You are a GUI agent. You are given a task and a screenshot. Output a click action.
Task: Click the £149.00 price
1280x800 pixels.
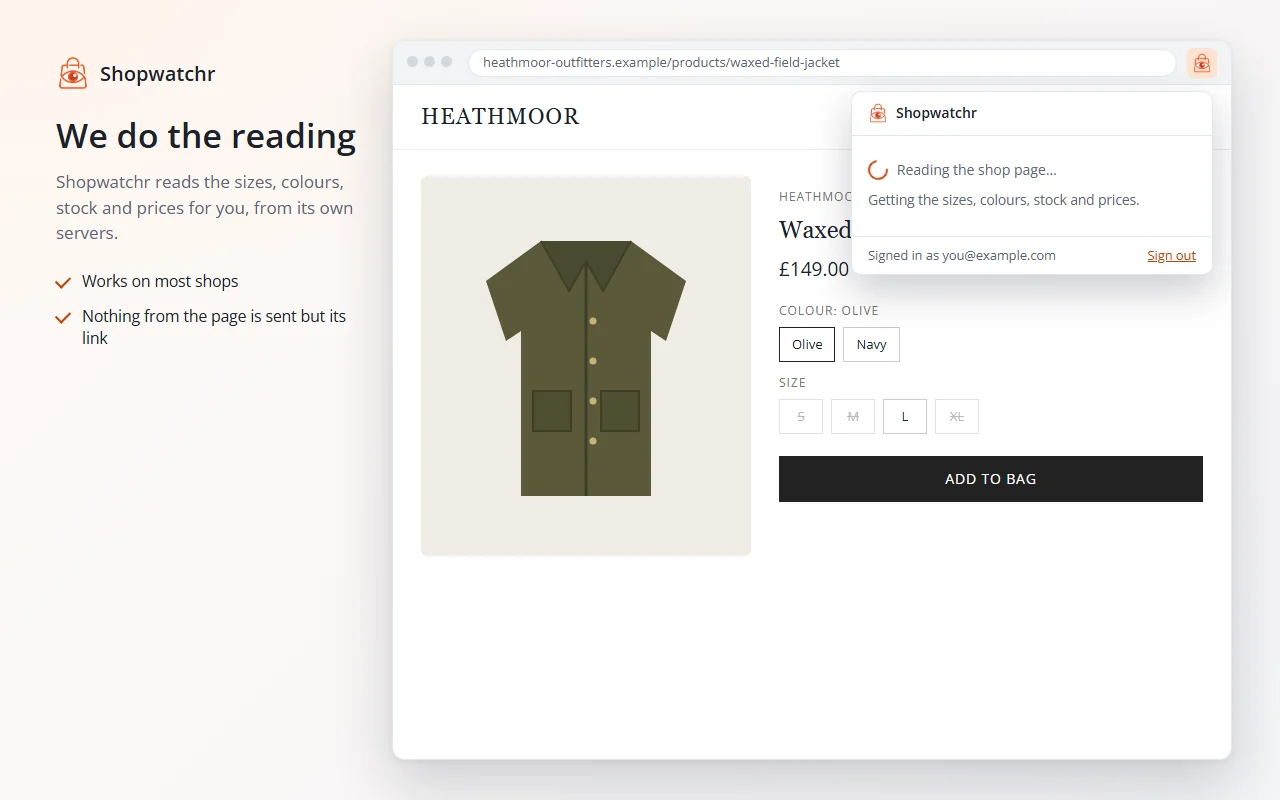[814, 269]
